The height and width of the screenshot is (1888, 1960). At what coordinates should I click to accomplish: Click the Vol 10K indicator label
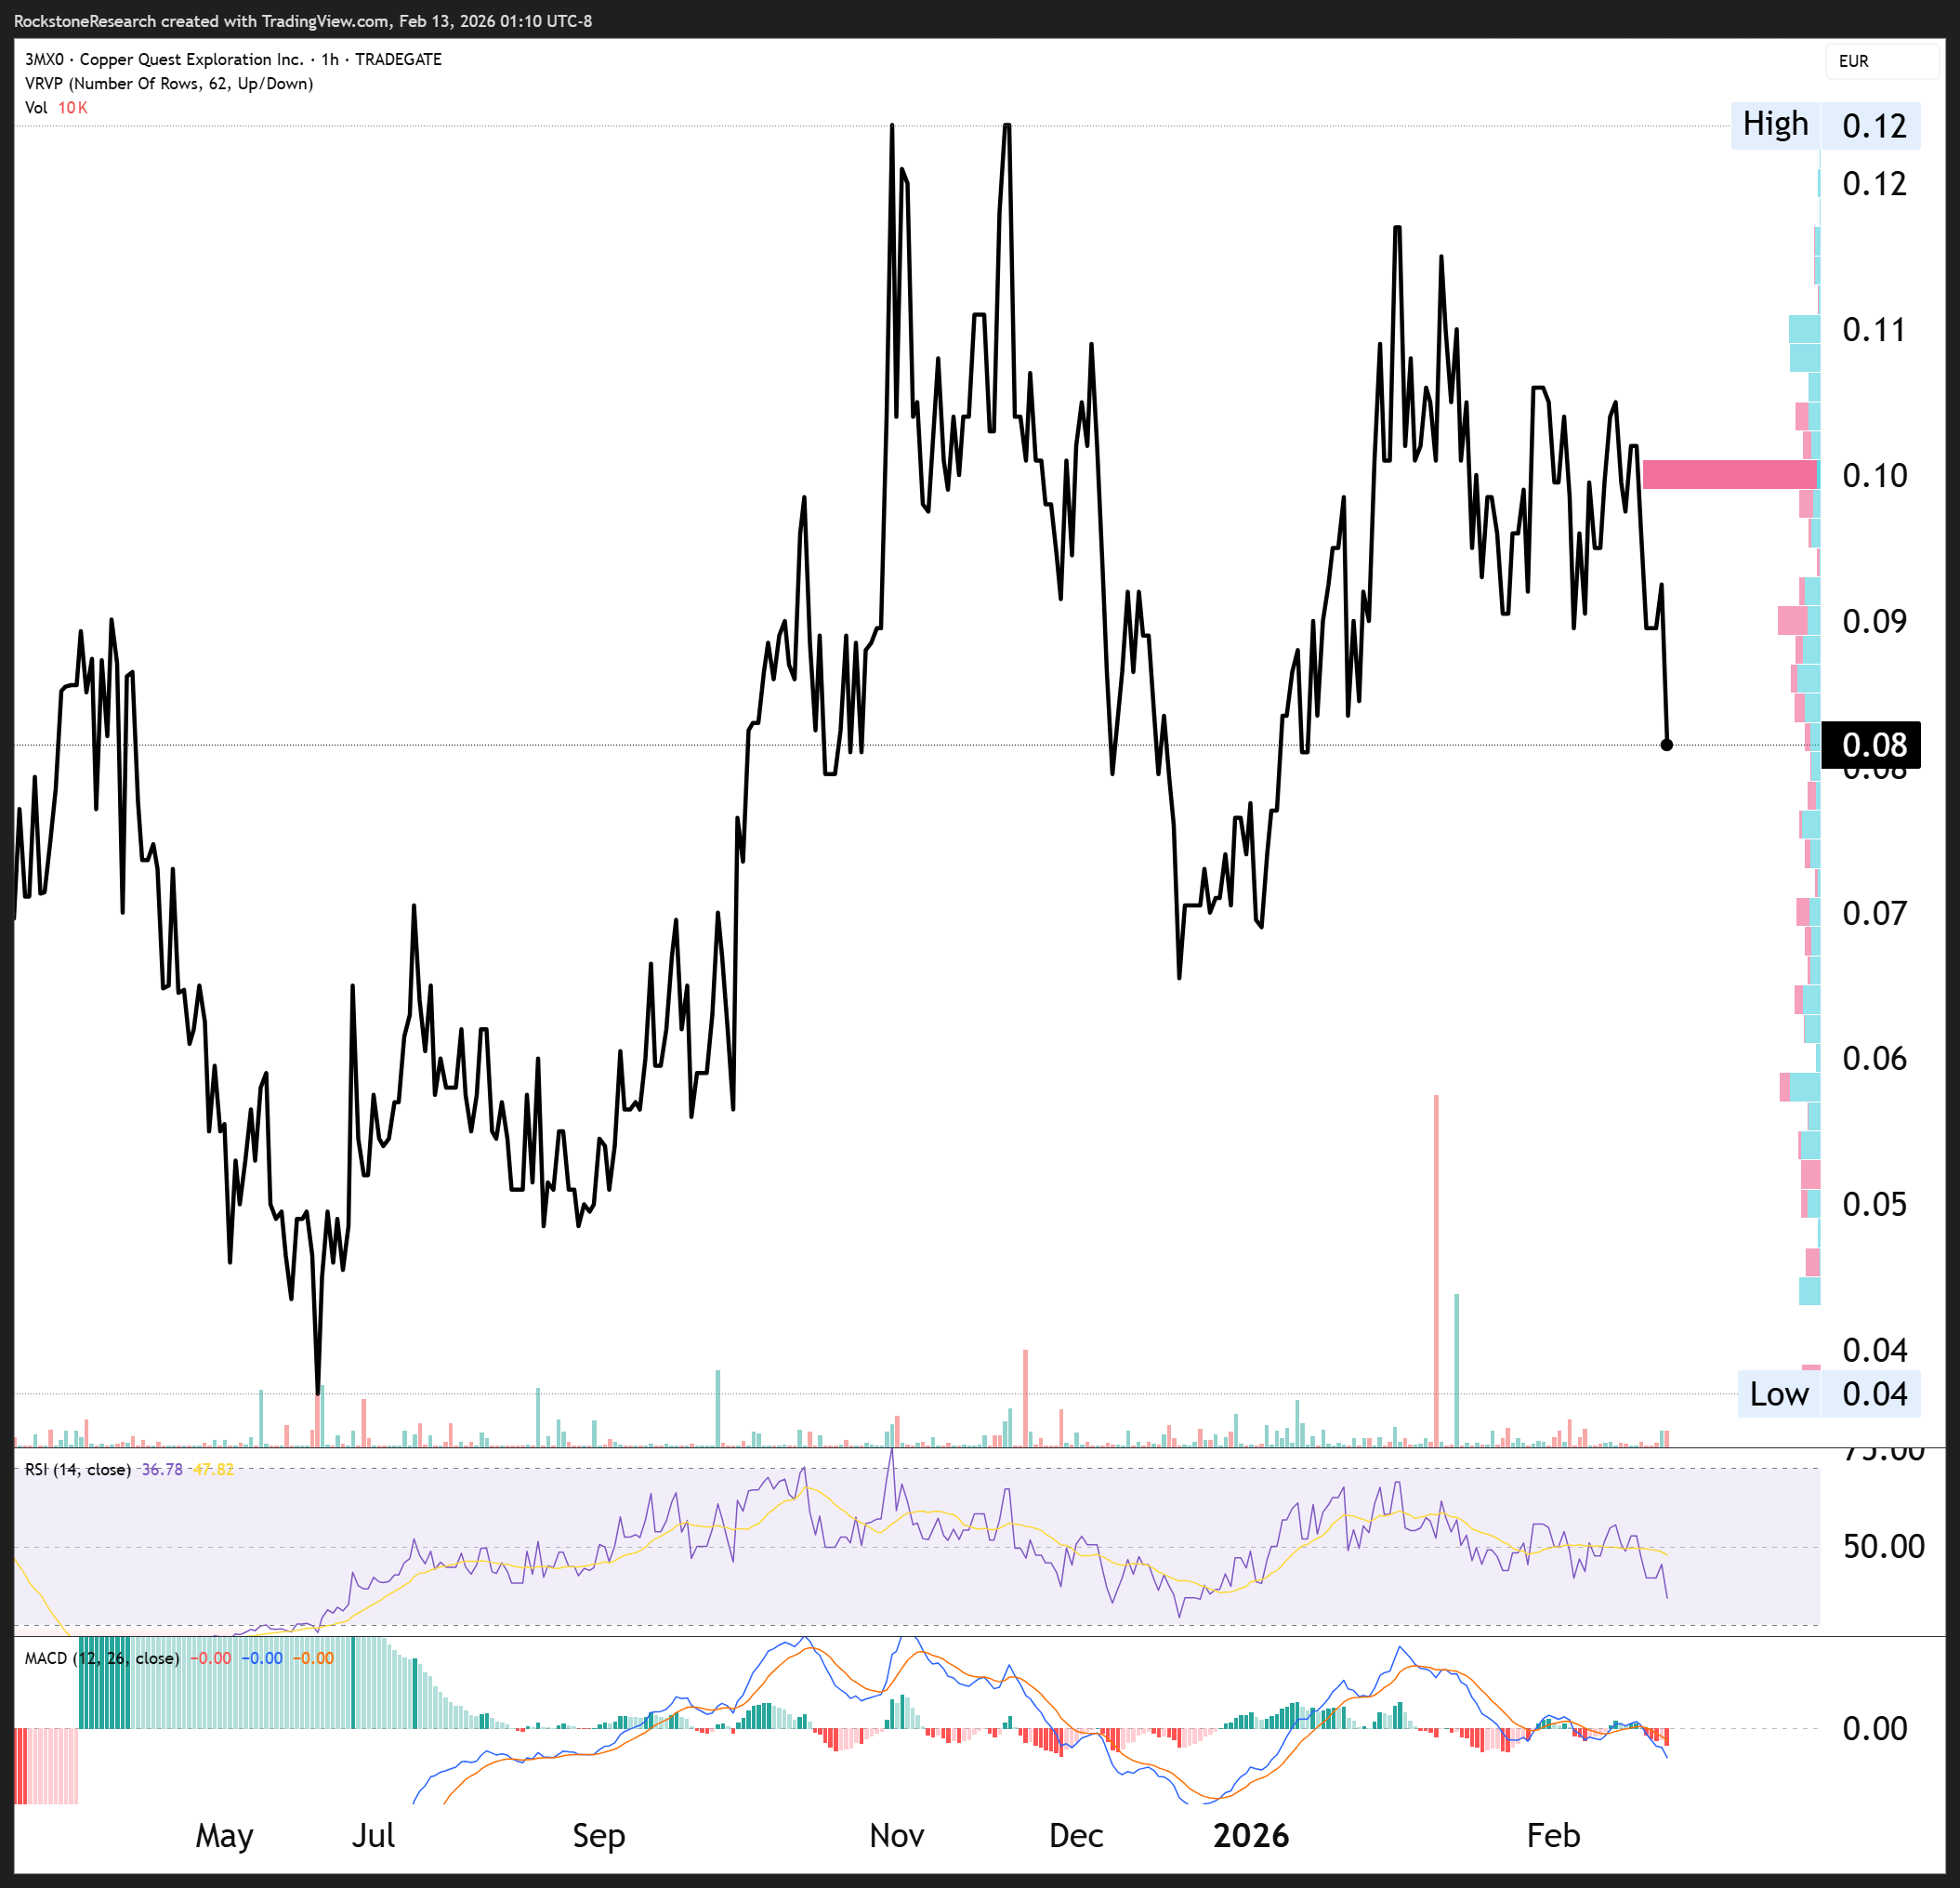tap(56, 107)
